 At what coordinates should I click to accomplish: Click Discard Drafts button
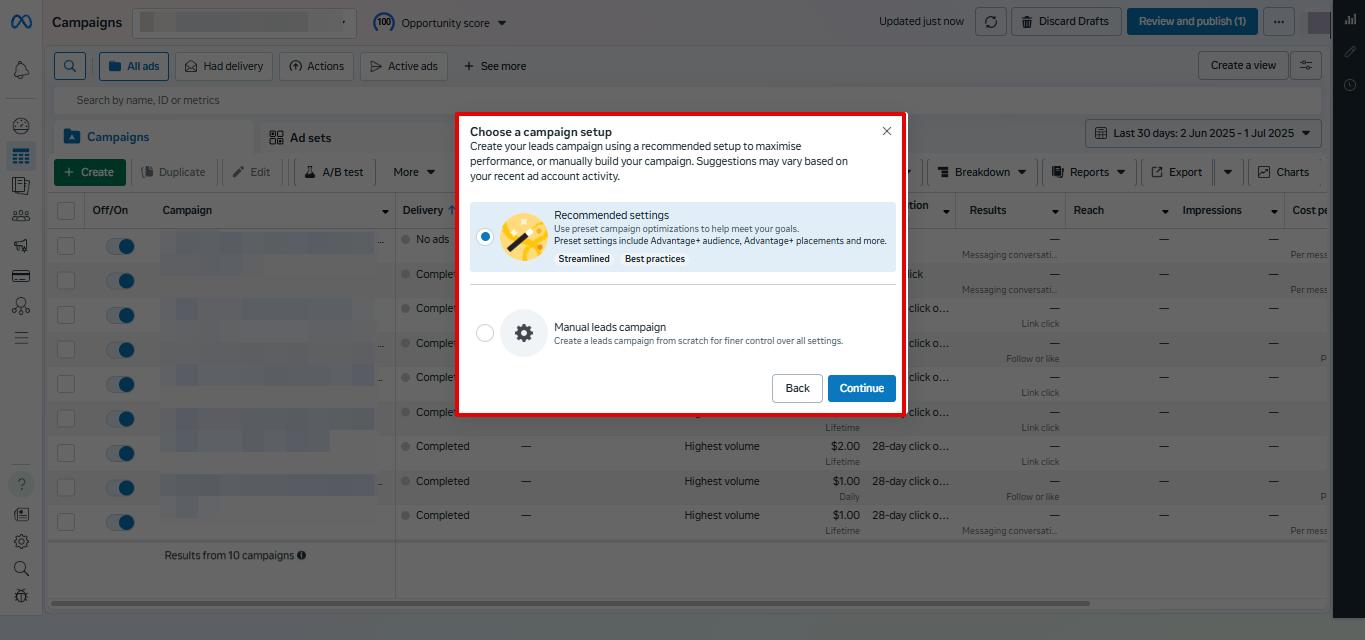(1064, 22)
